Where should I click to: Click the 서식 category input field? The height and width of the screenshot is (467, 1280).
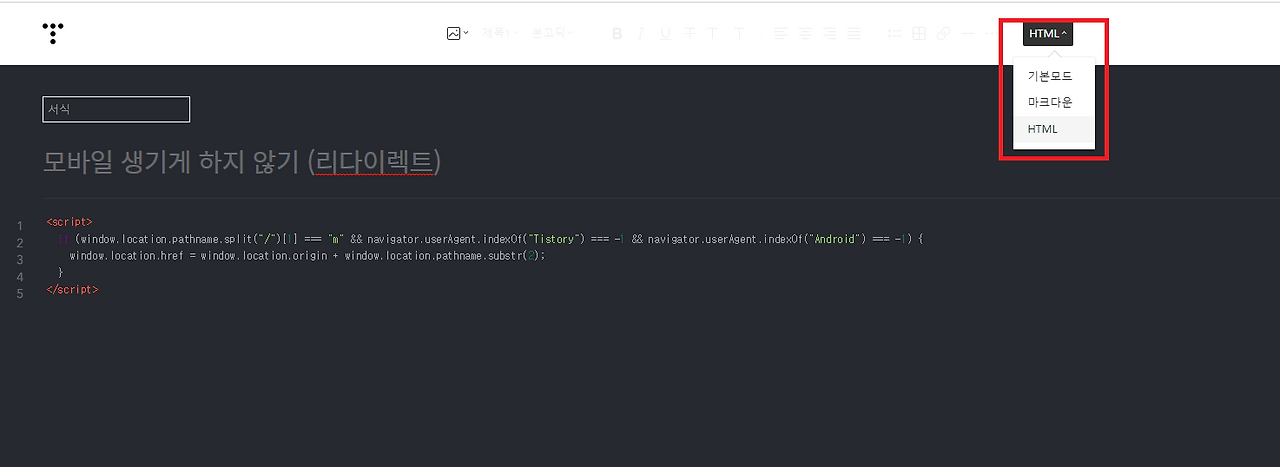point(116,109)
